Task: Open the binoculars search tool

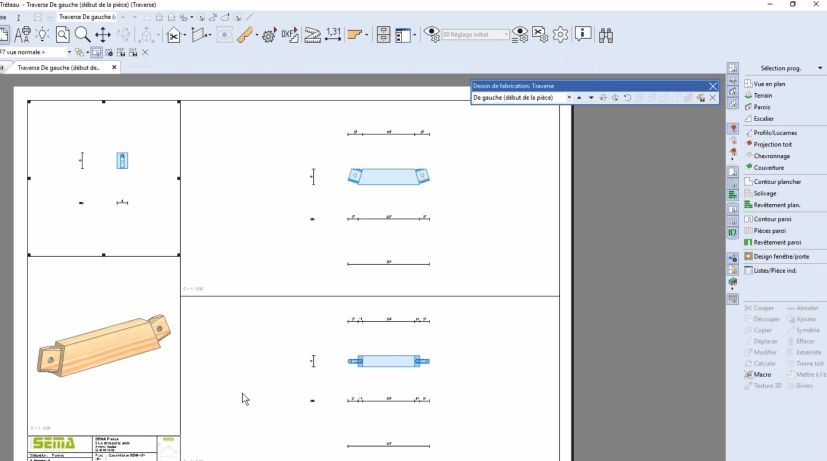Action: point(605,35)
